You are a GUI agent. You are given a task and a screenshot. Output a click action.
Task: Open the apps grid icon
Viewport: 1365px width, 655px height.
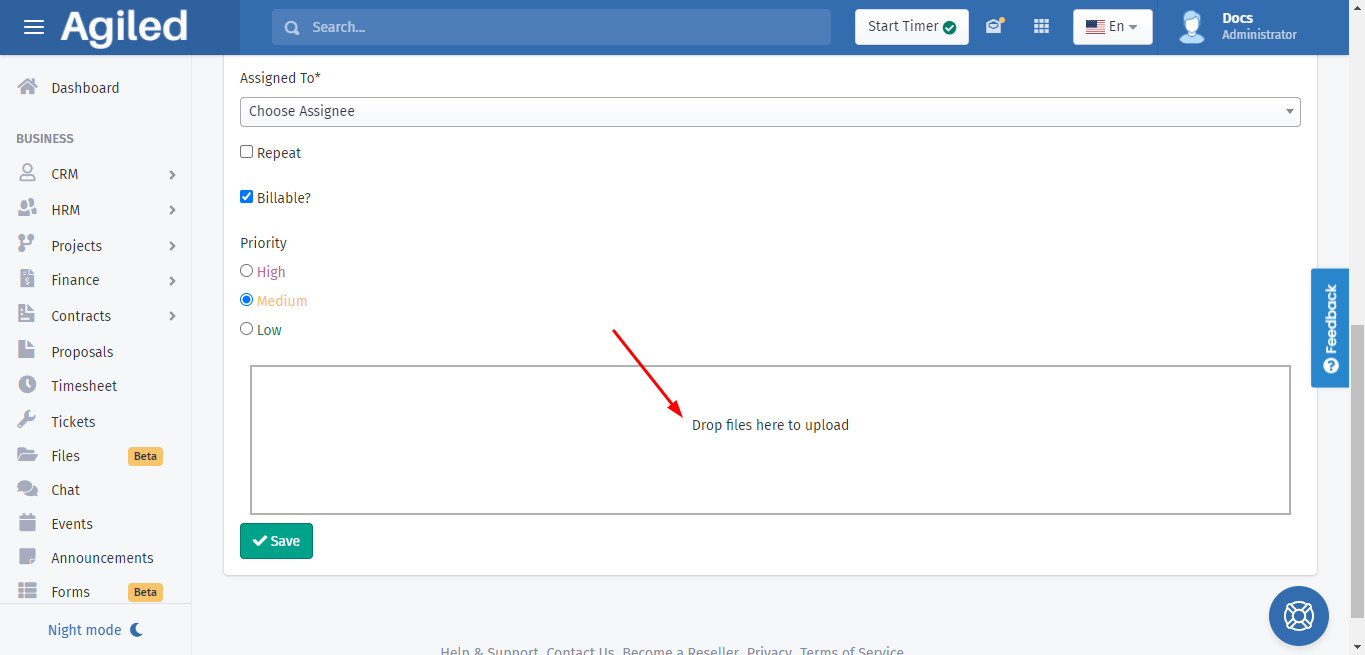tap(1041, 27)
